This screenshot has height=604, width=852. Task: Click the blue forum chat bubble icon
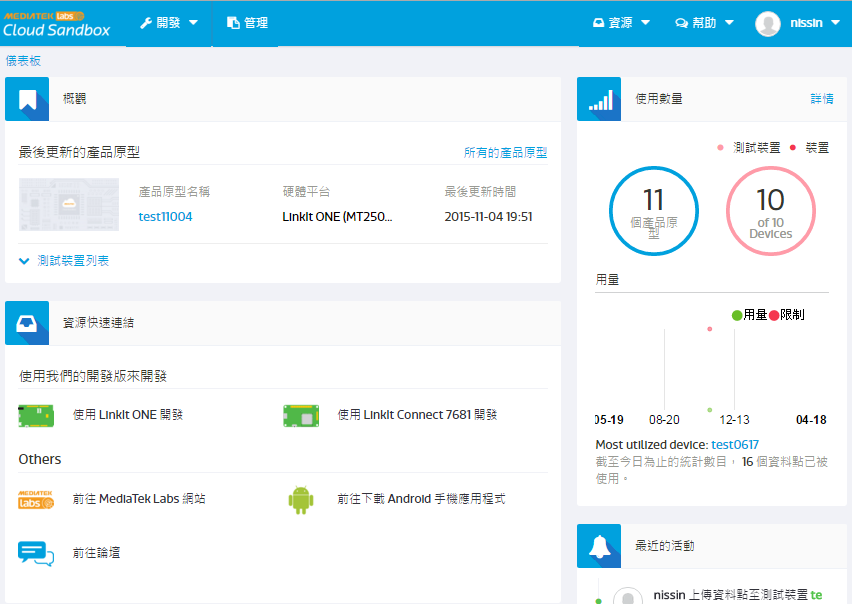tap(36, 553)
